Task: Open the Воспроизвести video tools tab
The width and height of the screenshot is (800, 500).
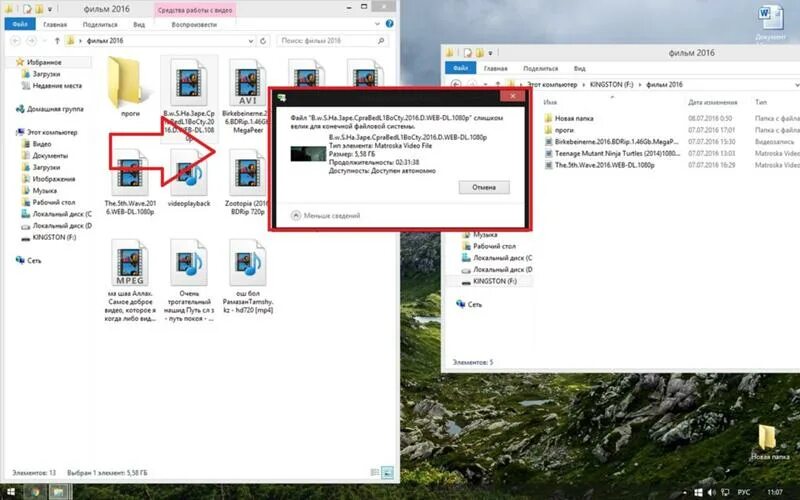Action: pos(194,24)
